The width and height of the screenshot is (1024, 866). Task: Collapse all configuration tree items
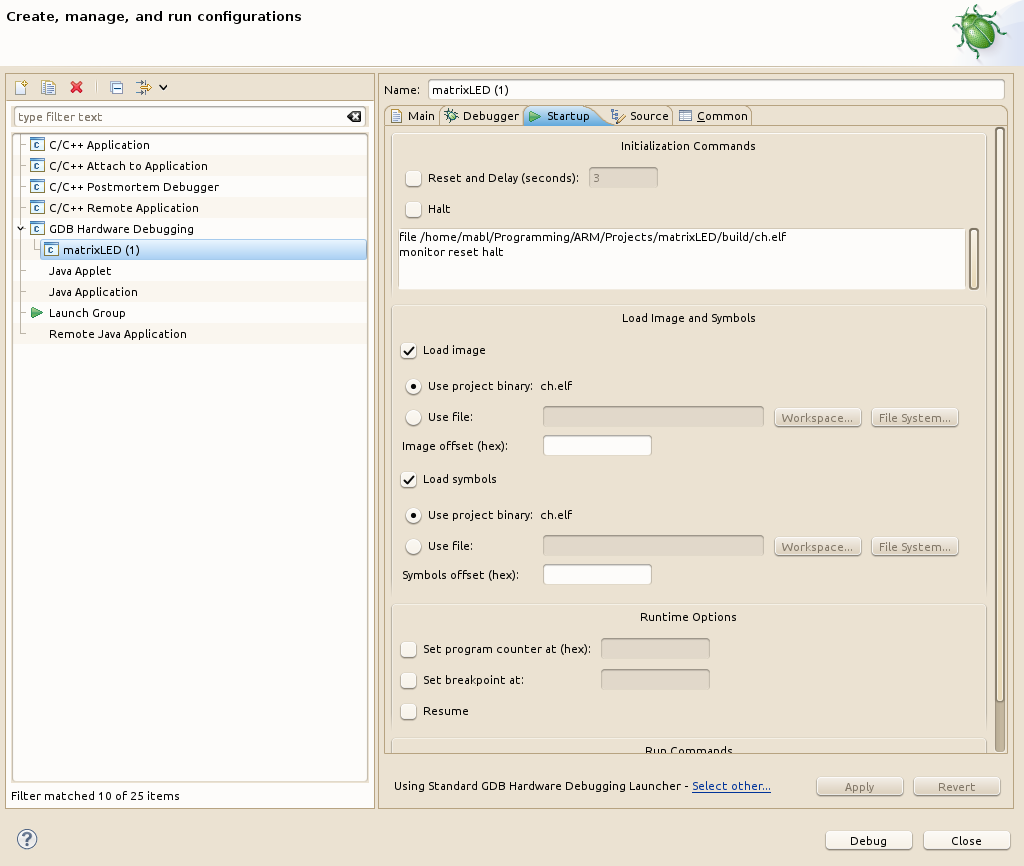click(x=117, y=87)
